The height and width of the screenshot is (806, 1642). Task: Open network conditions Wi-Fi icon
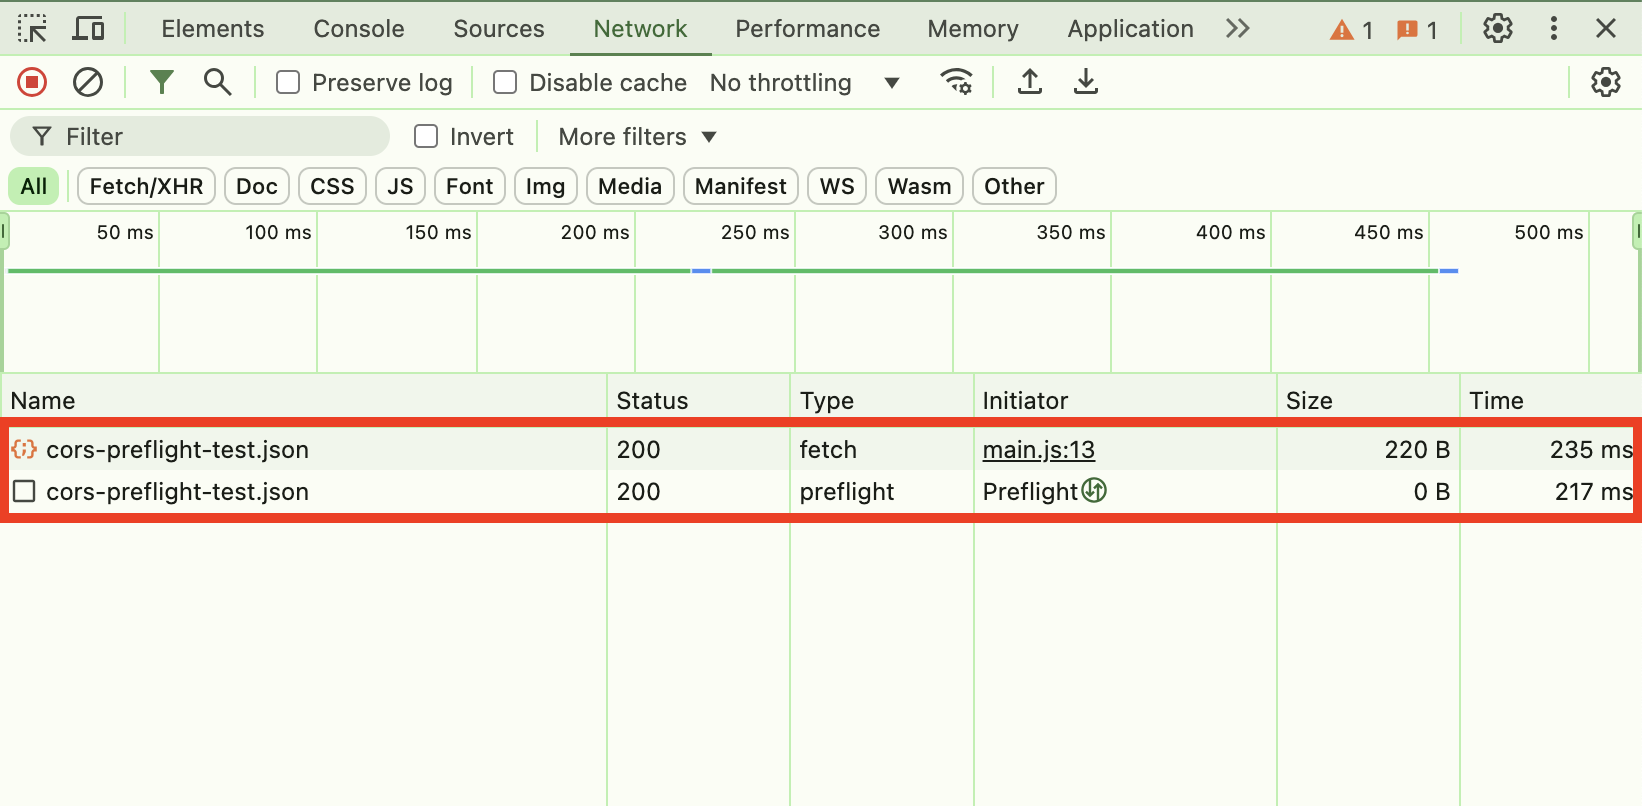tap(957, 82)
